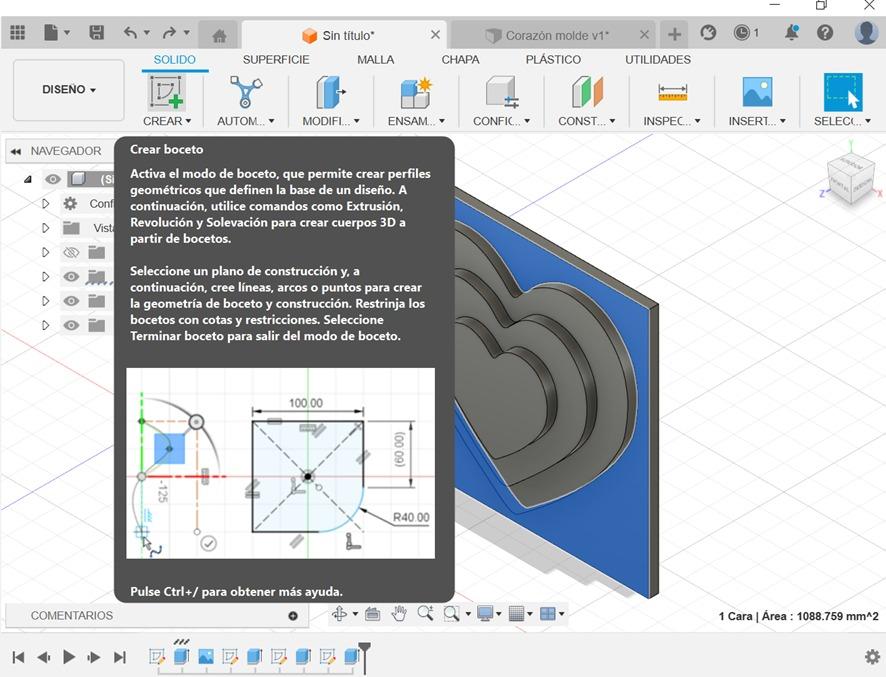The height and width of the screenshot is (677, 886).
Task: Open the notifications bell icon
Action: point(791,33)
